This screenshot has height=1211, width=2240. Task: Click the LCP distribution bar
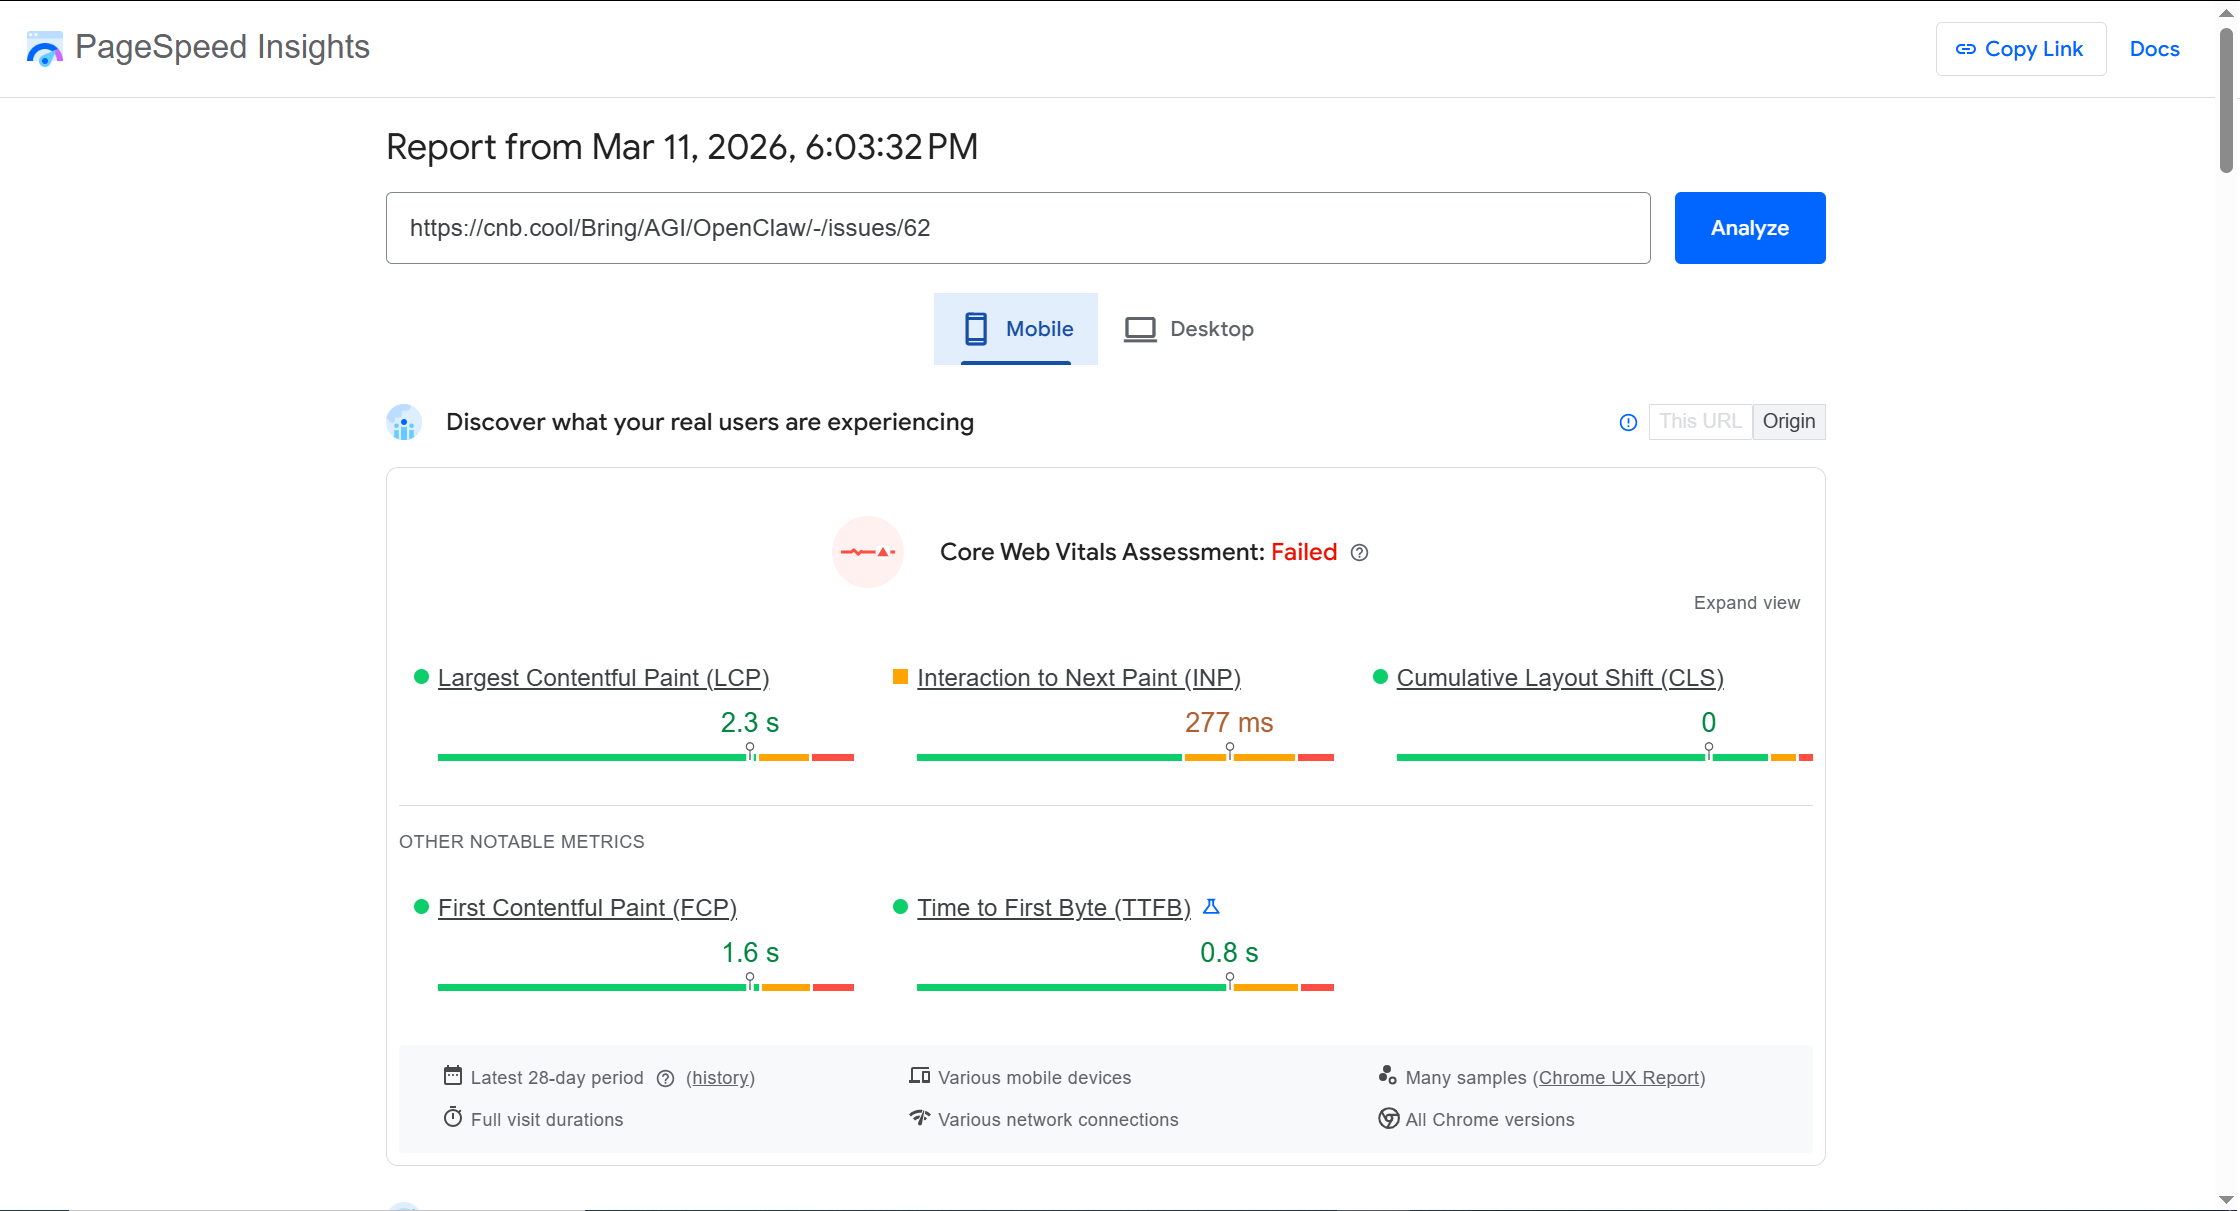pyautogui.click(x=645, y=758)
